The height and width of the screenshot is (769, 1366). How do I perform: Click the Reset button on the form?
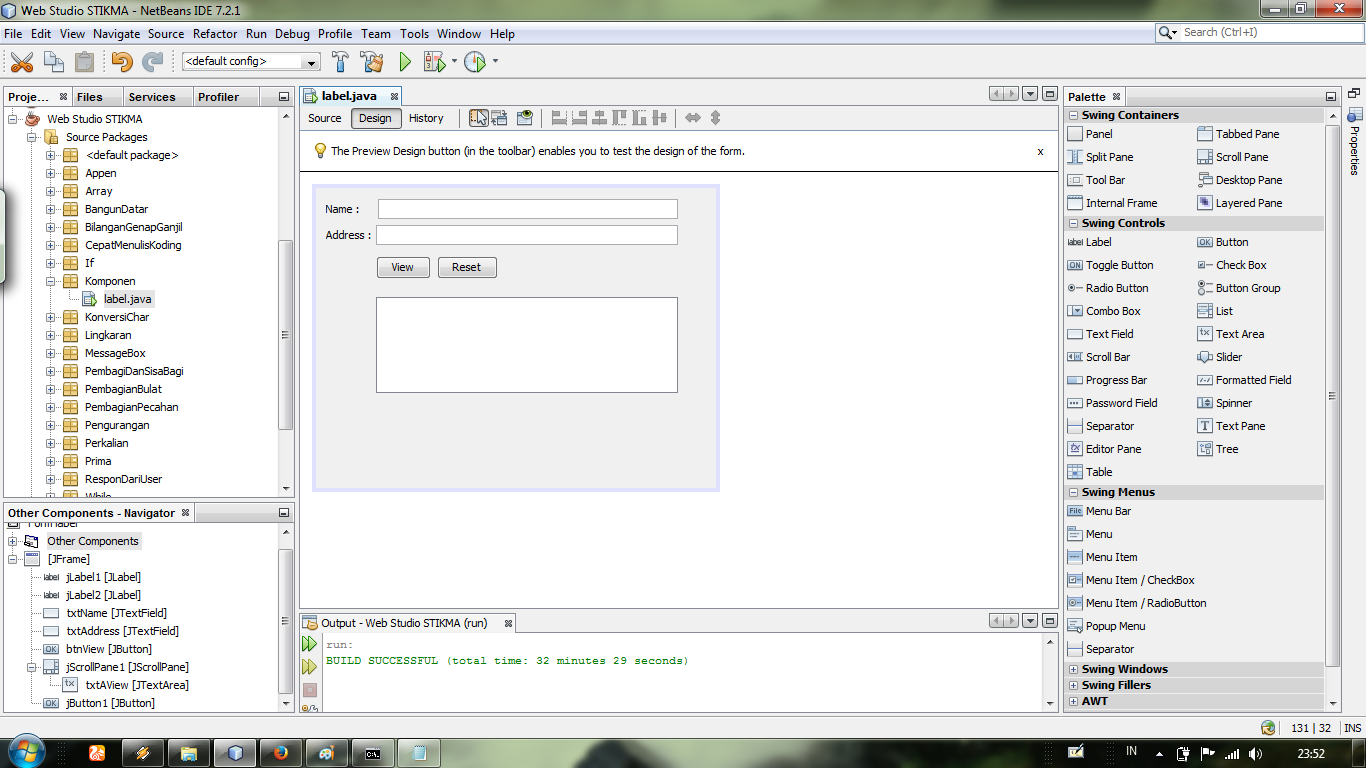466,267
